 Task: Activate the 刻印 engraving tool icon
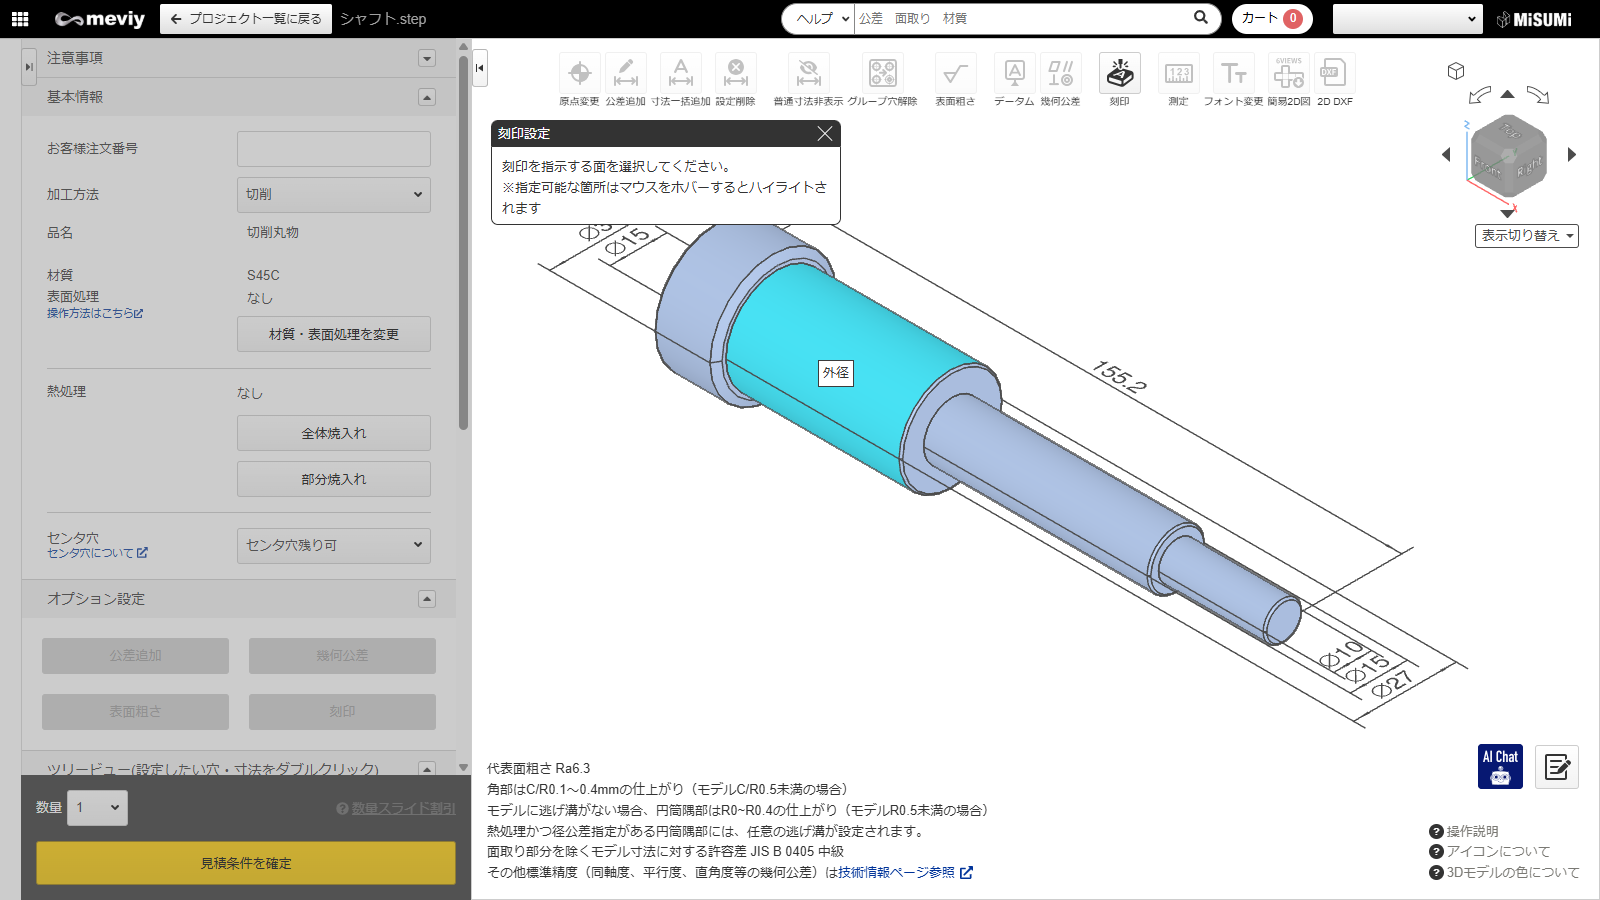click(1119, 74)
